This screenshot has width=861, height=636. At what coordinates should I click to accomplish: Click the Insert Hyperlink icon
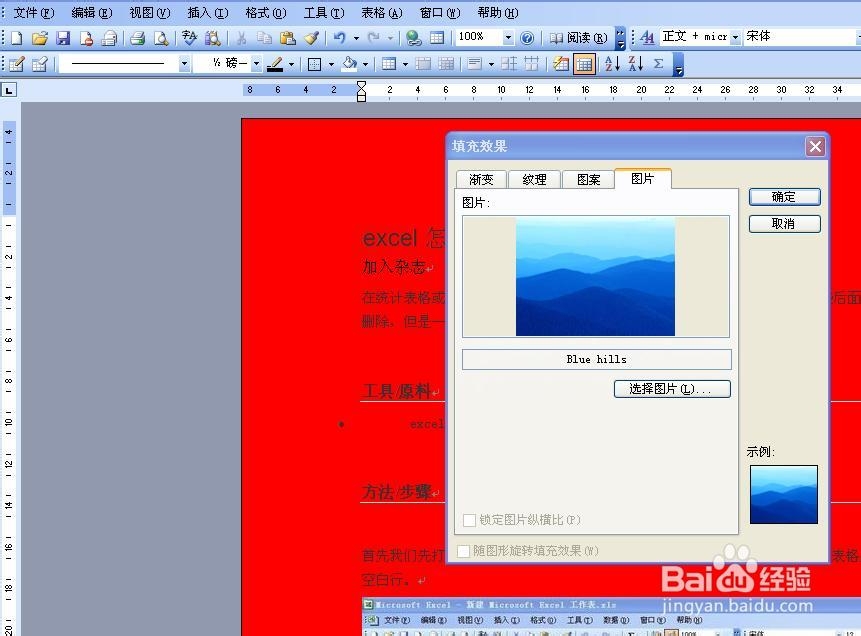[x=410, y=38]
